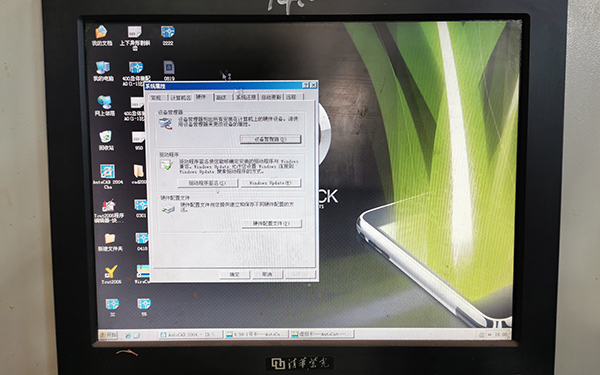Viewport: 600px width, 375px height.
Task: Select the Network Neighborhood globe icon
Action: coord(104,106)
